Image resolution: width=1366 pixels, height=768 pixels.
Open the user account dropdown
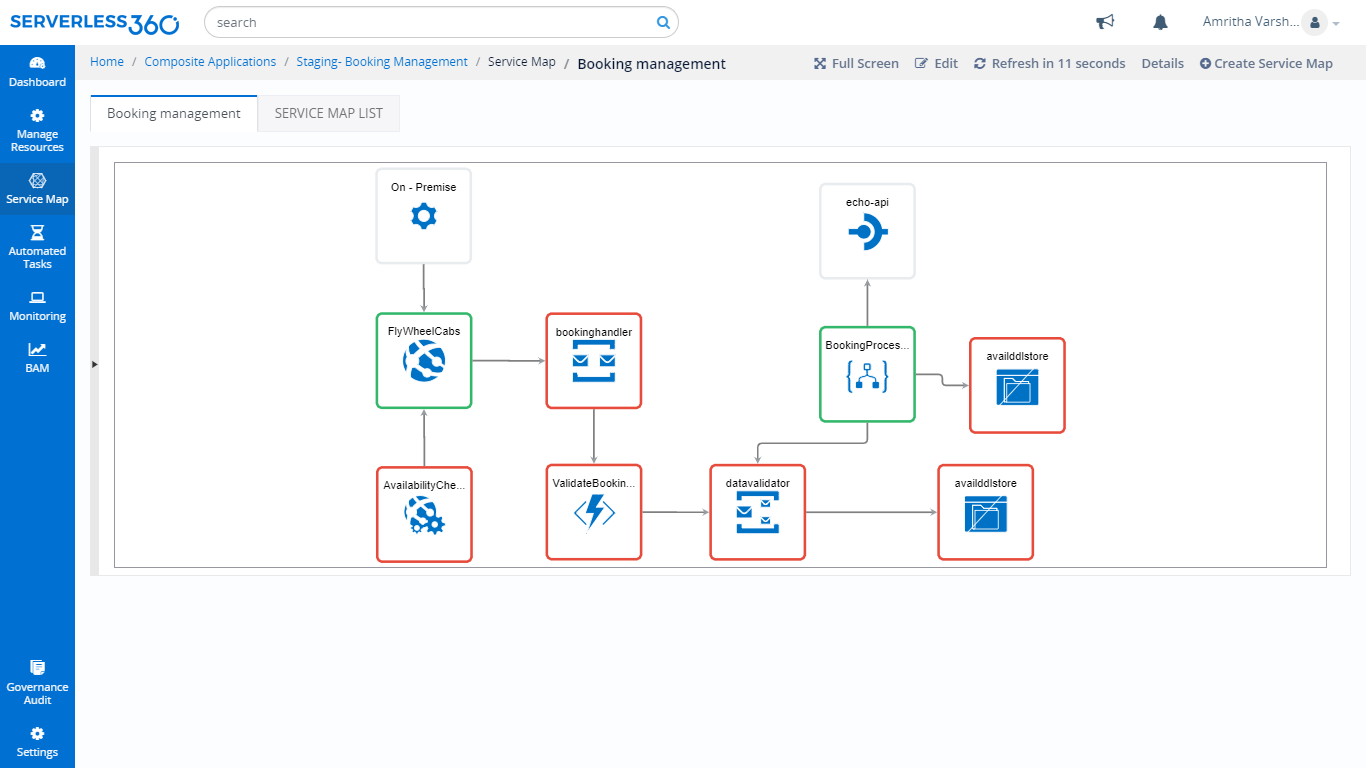pyautogui.click(x=1320, y=22)
